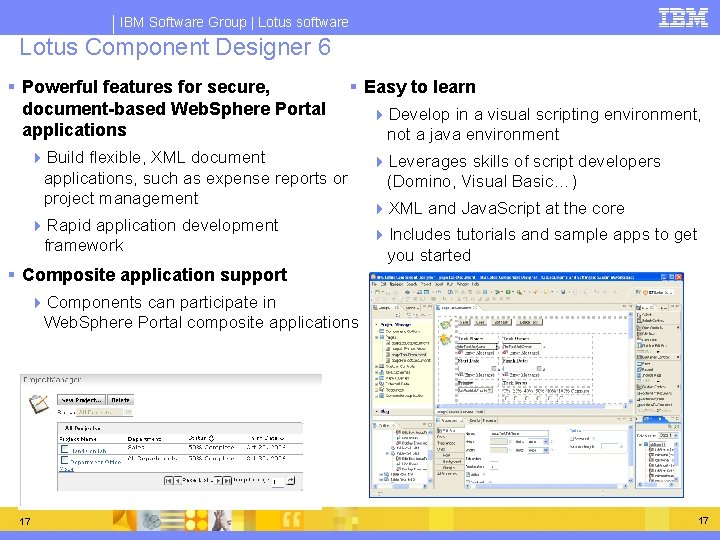The width and height of the screenshot is (720, 540).
Task: Select the Project Manager root in navigator tree
Action: (x=395, y=325)
